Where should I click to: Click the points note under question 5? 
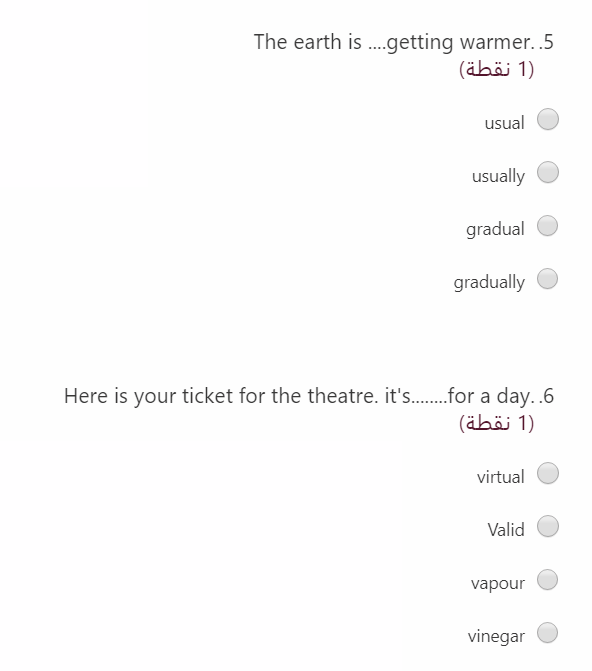[x=497, y=69]
